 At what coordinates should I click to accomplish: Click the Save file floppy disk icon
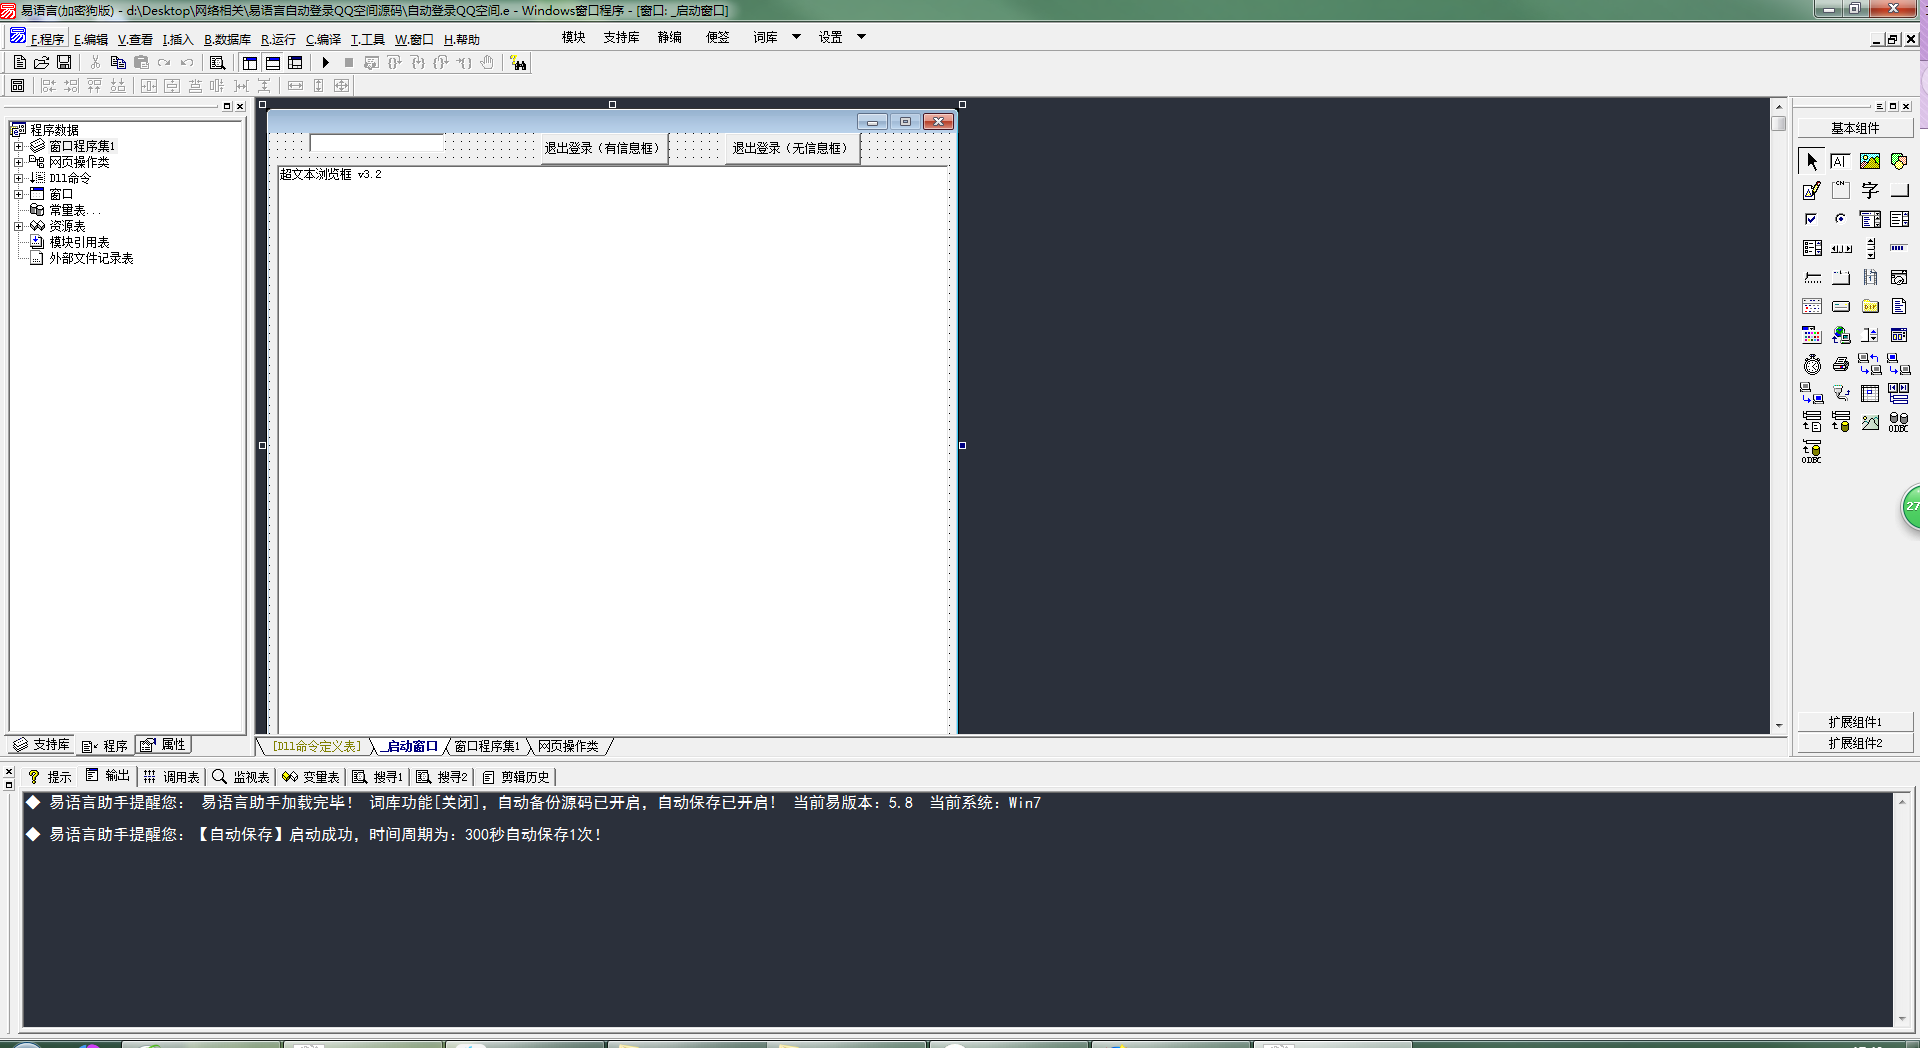click(64, 63)
